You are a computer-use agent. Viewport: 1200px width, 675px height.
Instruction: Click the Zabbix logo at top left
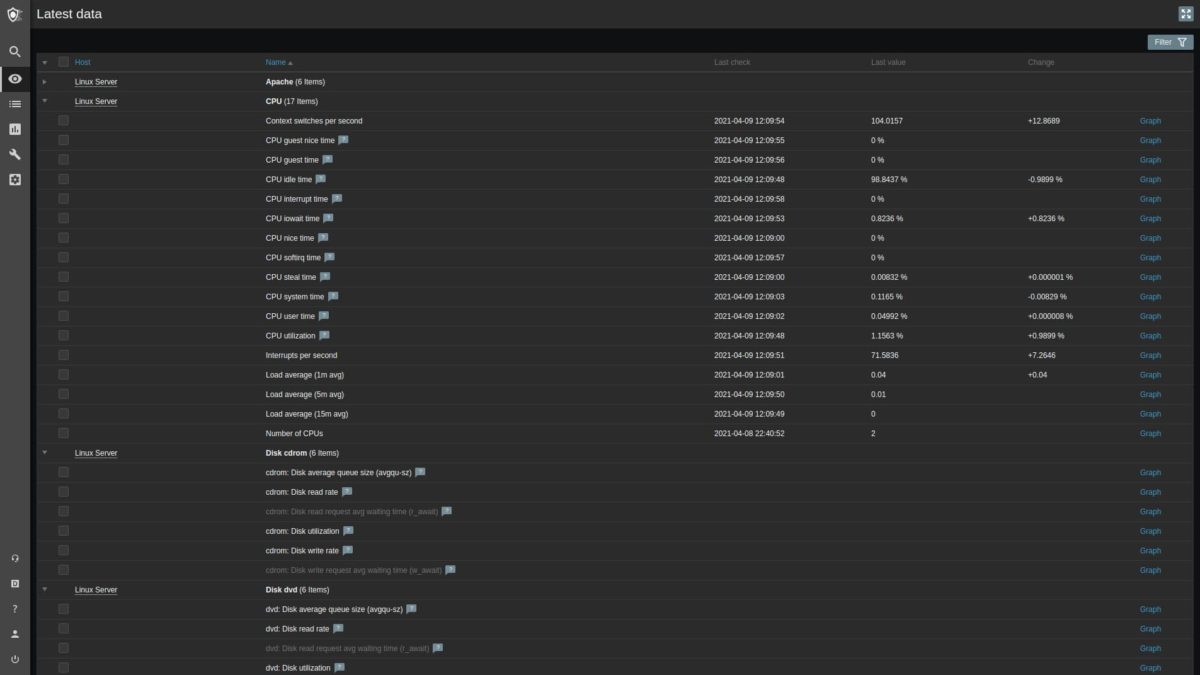click(14, 13)
